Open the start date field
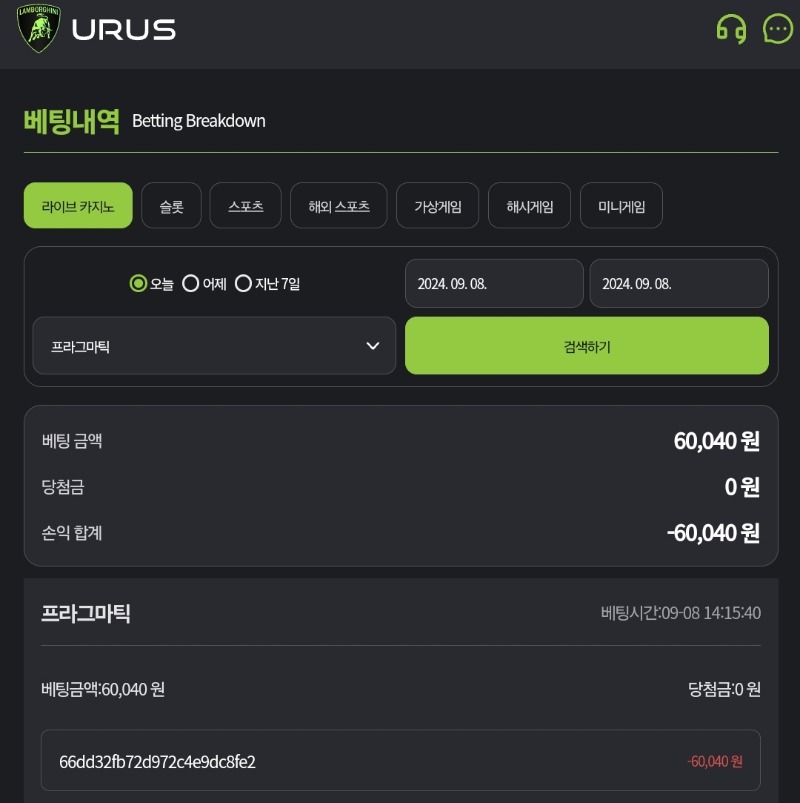Viewport: 800px width, 803px height. [494, 283]
